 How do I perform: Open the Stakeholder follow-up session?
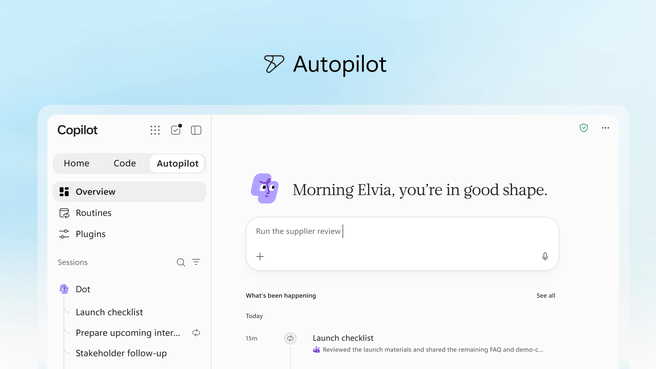click(x=121, y=353)
